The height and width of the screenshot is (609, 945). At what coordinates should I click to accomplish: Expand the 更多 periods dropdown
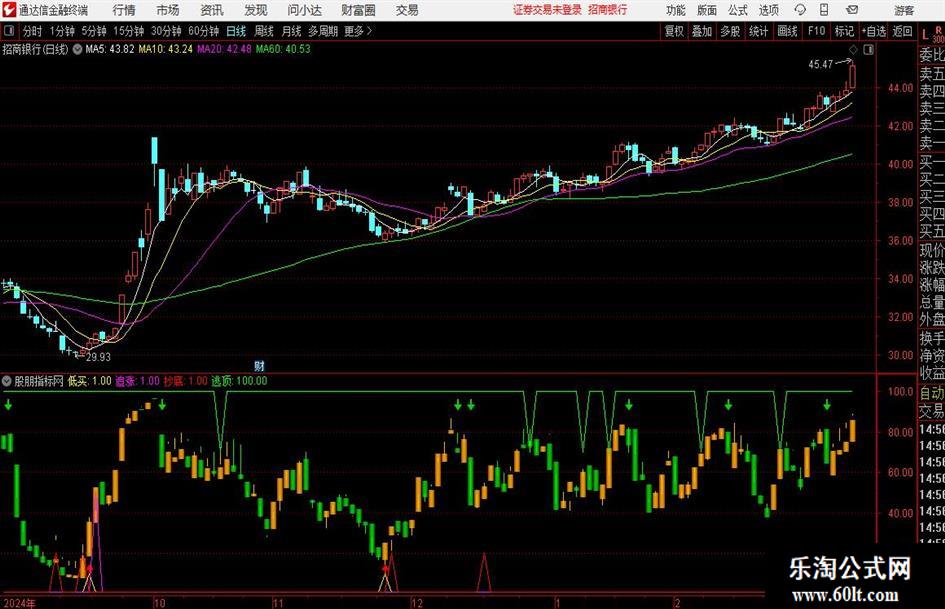click(x=358, y=31)
